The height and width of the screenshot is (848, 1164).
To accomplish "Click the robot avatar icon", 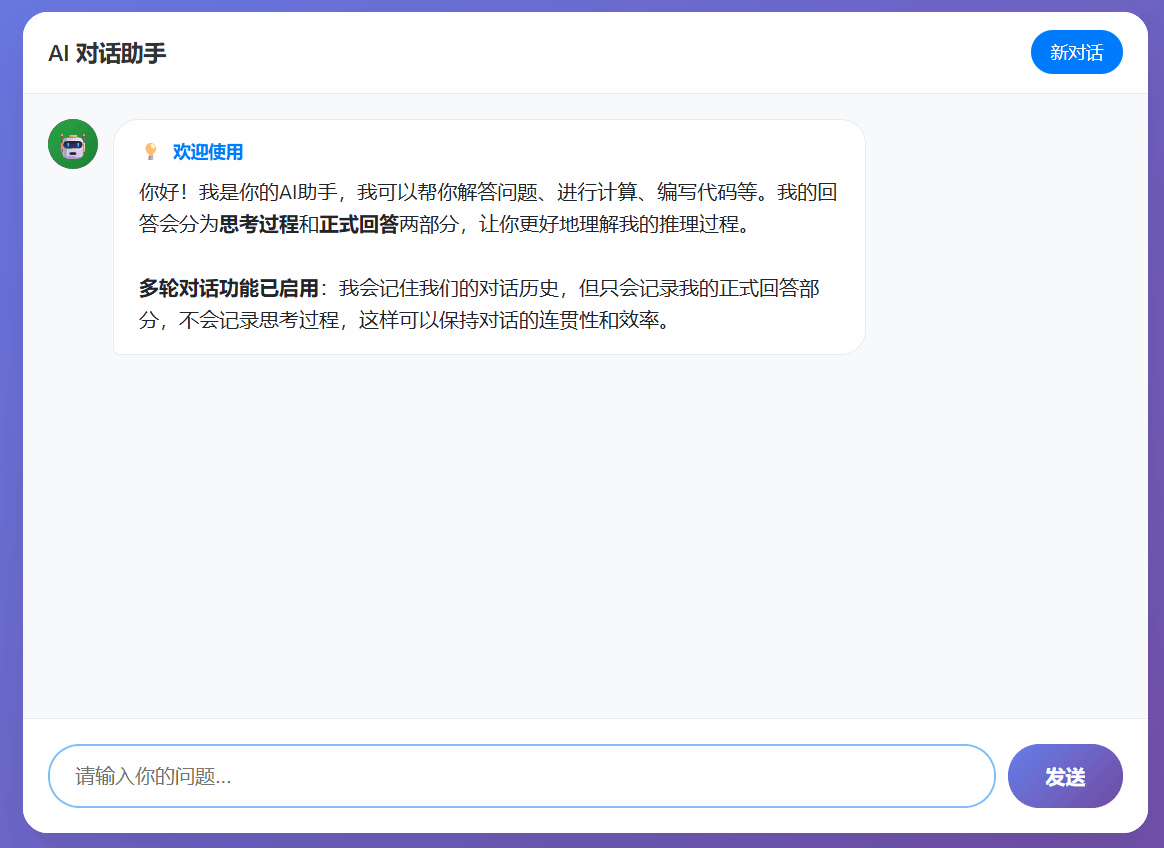I will coord(73,144).
